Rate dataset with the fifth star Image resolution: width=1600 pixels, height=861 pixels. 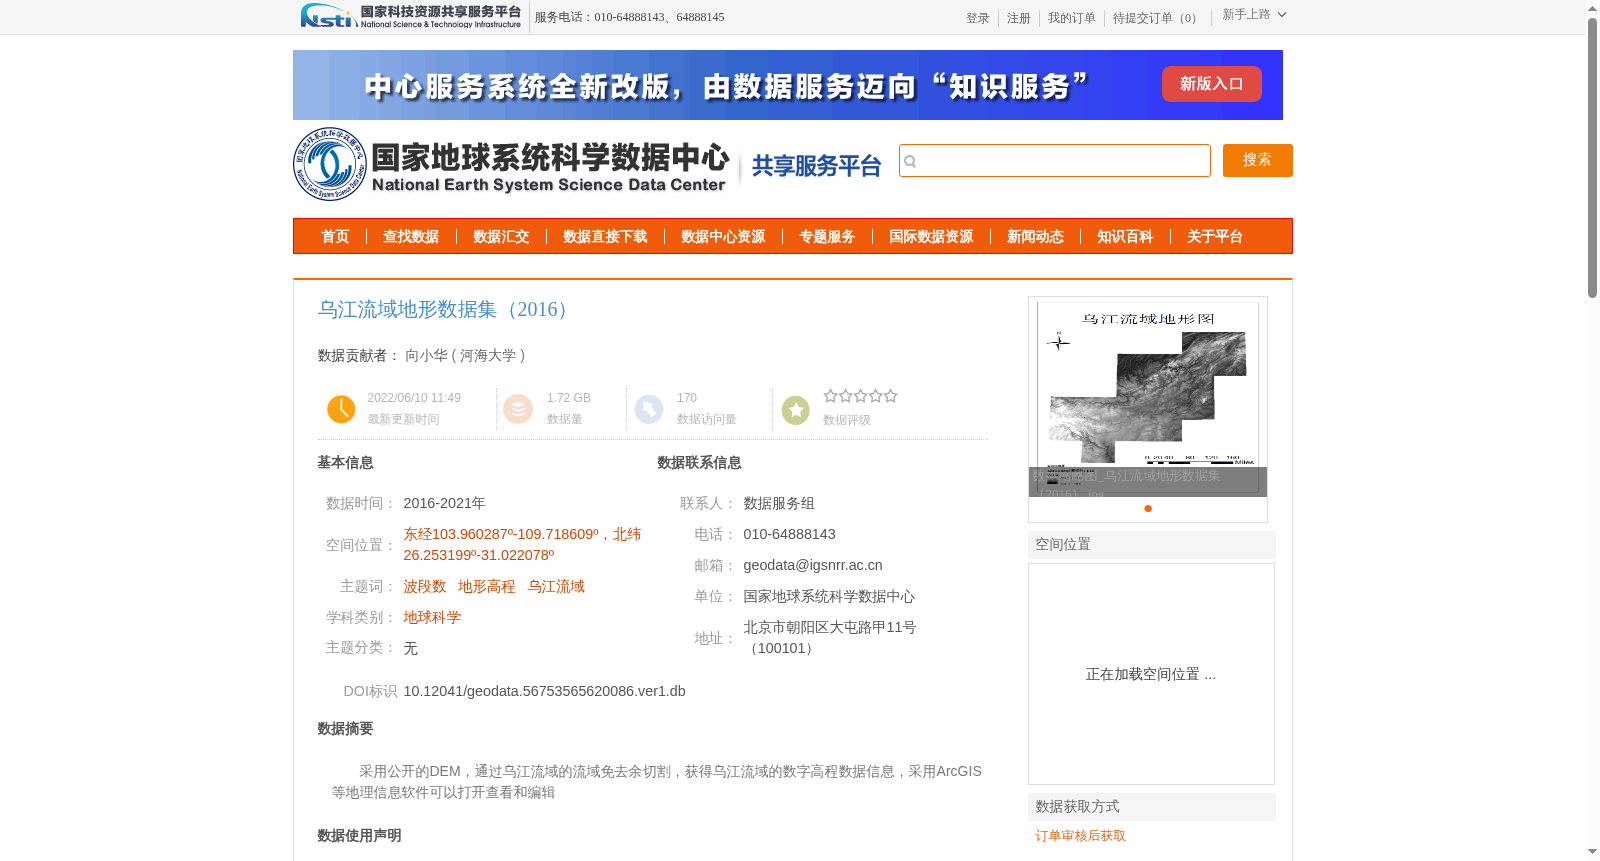click(891, 396)
